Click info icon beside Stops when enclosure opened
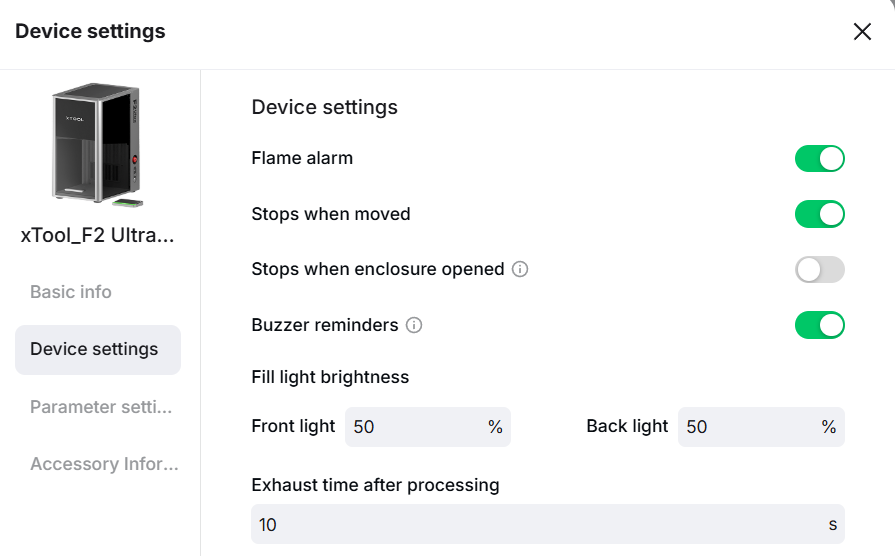The image size is (895, 556). pos(520,270)
